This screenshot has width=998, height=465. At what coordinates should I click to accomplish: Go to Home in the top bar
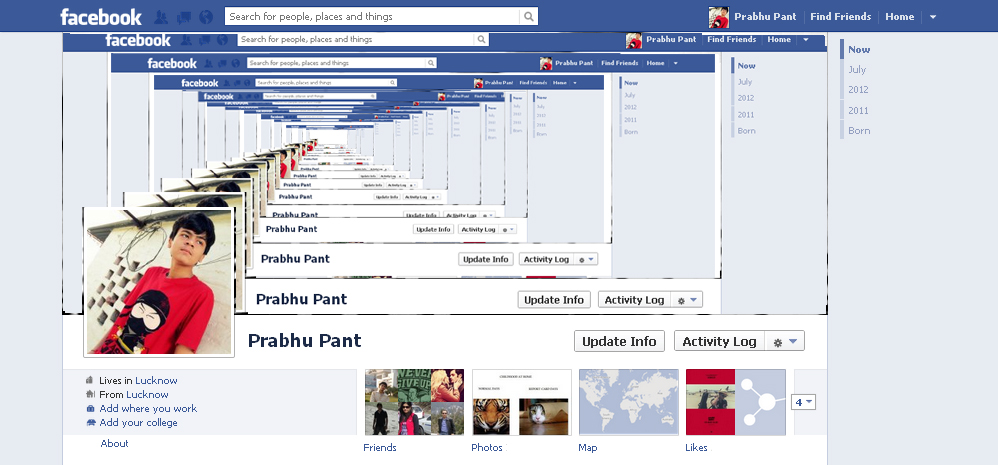click(x=899, y=17)
